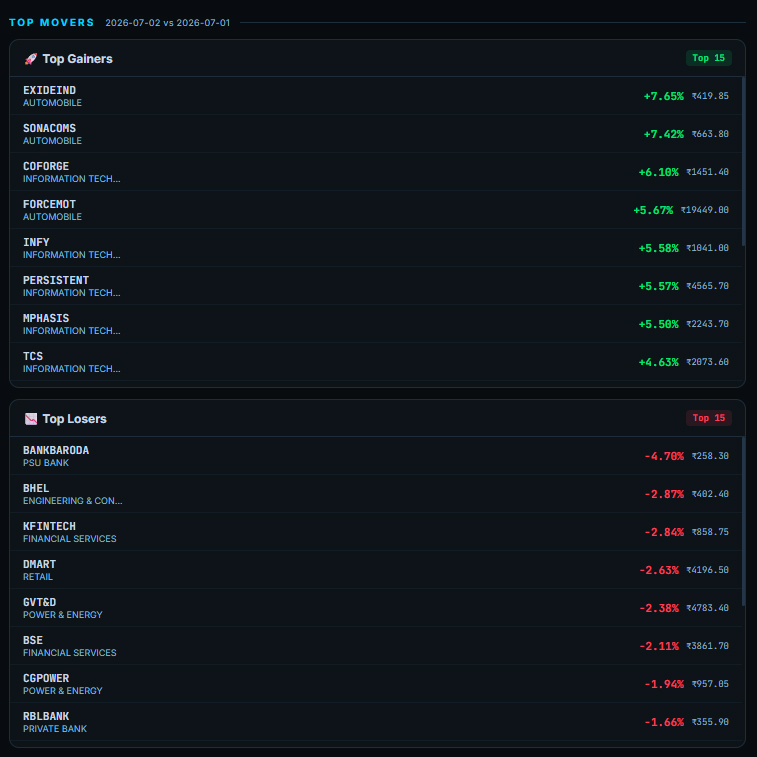Click the -2.38% loss value
Image resolution: width=757 pixels, height=757 pixels.
(659, 608)
